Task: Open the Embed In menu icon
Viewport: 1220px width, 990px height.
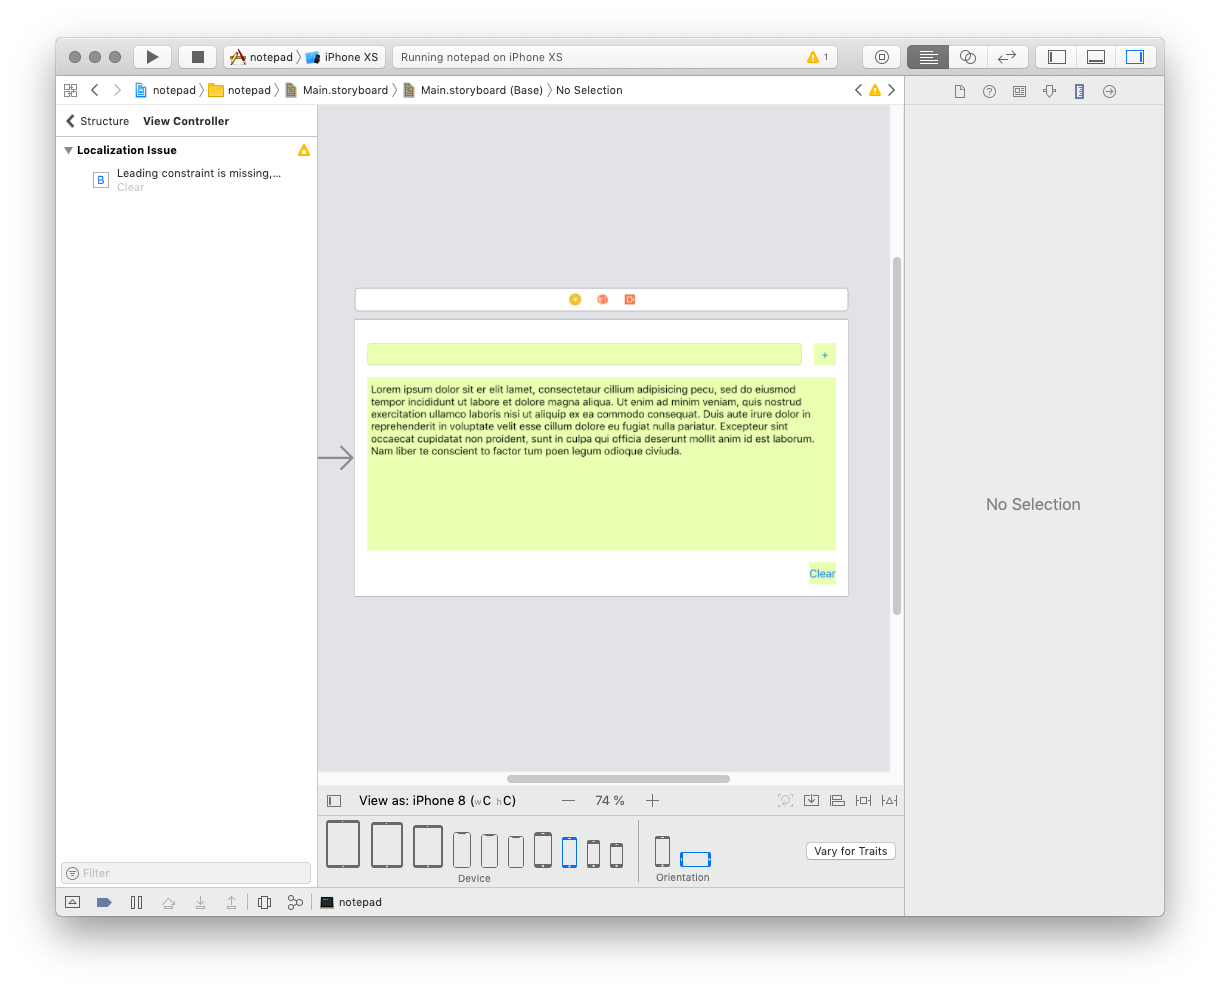Action: coord(812,800)
